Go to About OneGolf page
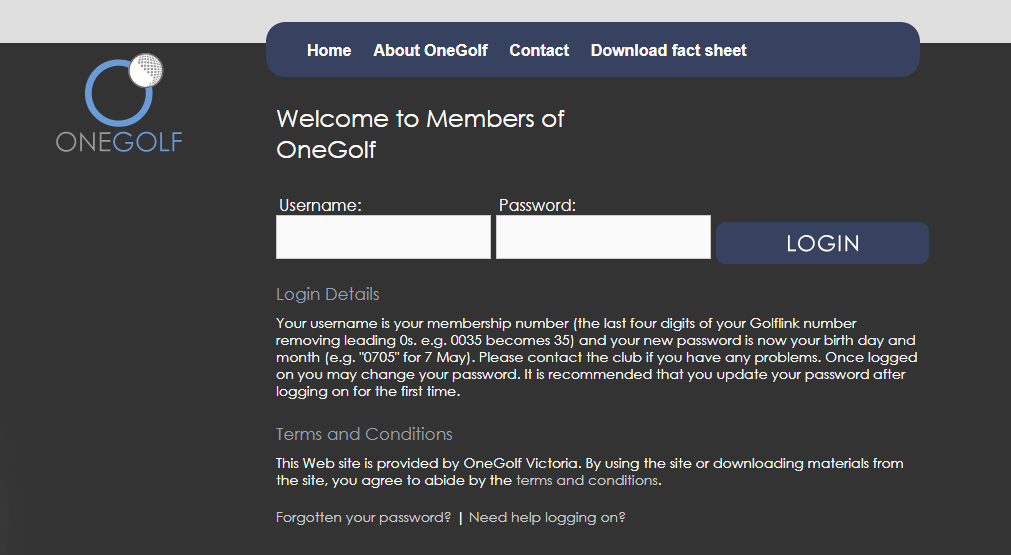Image resolution: width=1011 pixels, height=555 pixels. click(x=430, y=50)
